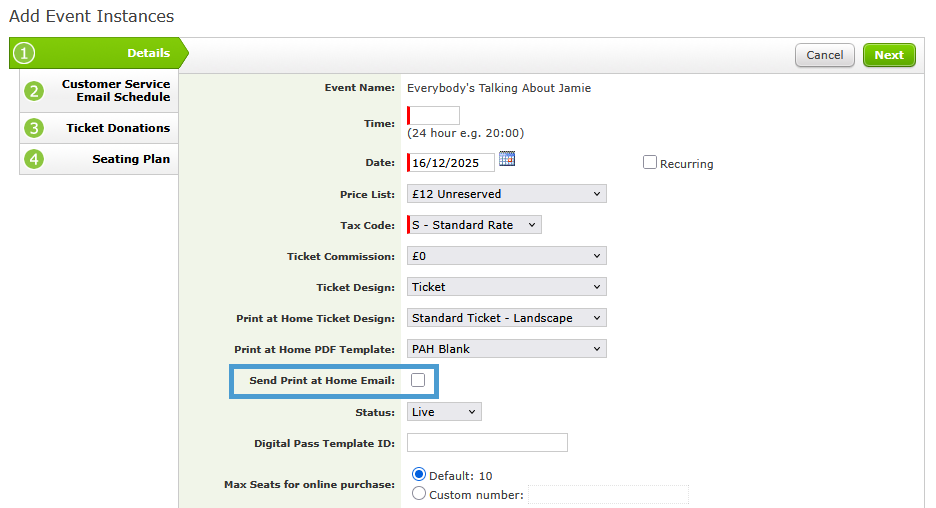Click the step 3 circle icon
This screenshot has height=508, width=936.
(x=35, y=128)
